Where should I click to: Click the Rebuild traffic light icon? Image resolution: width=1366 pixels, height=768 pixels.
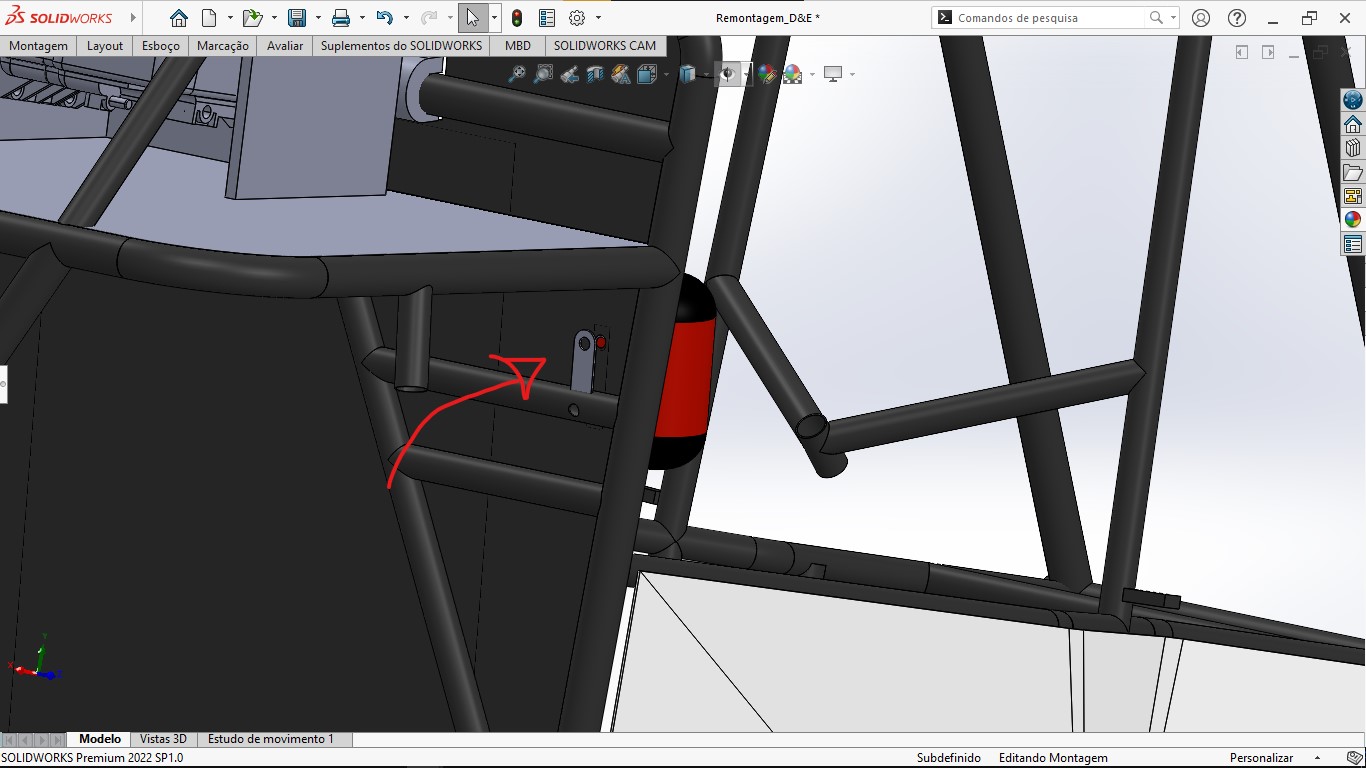pos(517,18)
